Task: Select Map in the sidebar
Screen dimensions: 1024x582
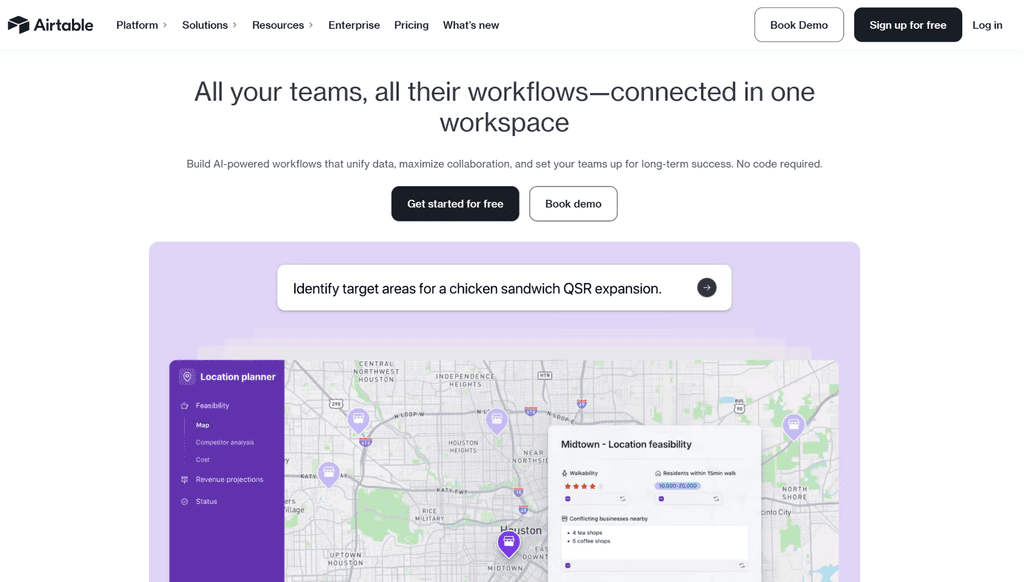Action: tap(202, 425)
